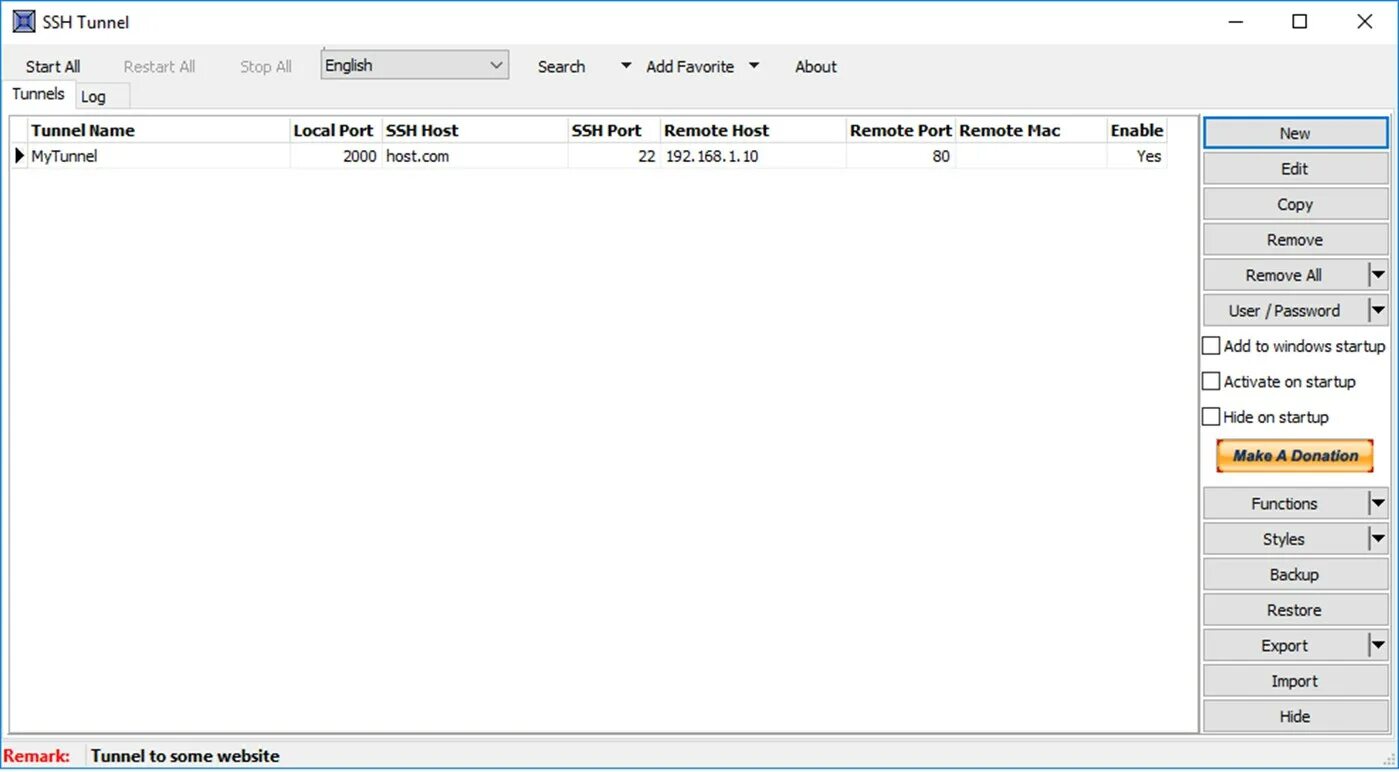Open the Export dropdown arrow

[x=1378, y=646]
